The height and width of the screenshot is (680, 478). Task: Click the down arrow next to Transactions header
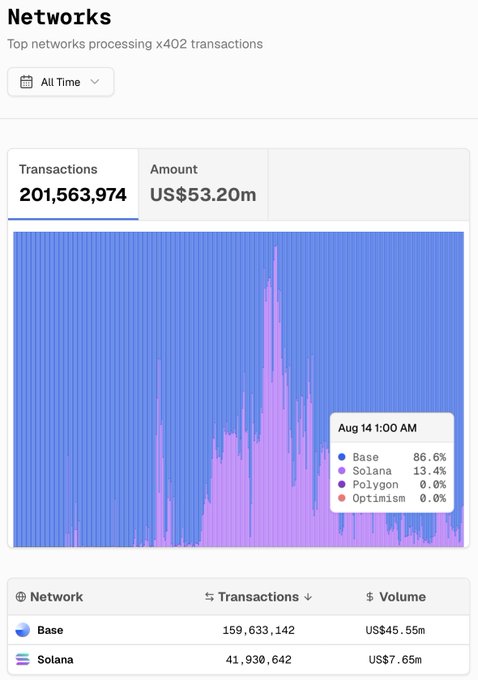coord(308,597)
